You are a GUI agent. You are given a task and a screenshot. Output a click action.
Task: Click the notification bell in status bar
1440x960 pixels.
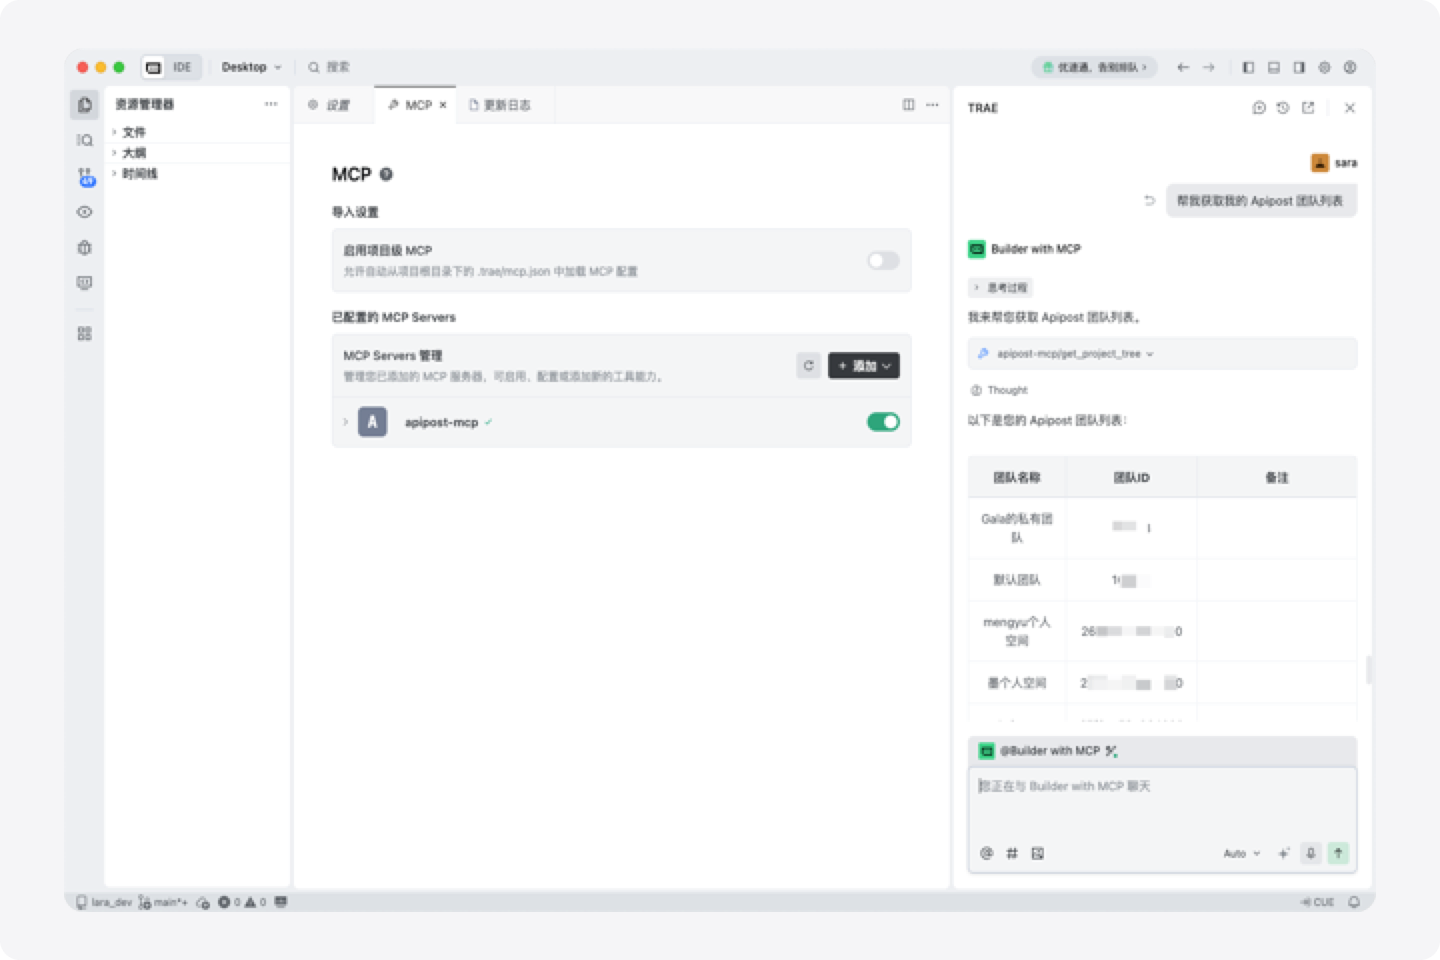click(x=1354, y=902)
